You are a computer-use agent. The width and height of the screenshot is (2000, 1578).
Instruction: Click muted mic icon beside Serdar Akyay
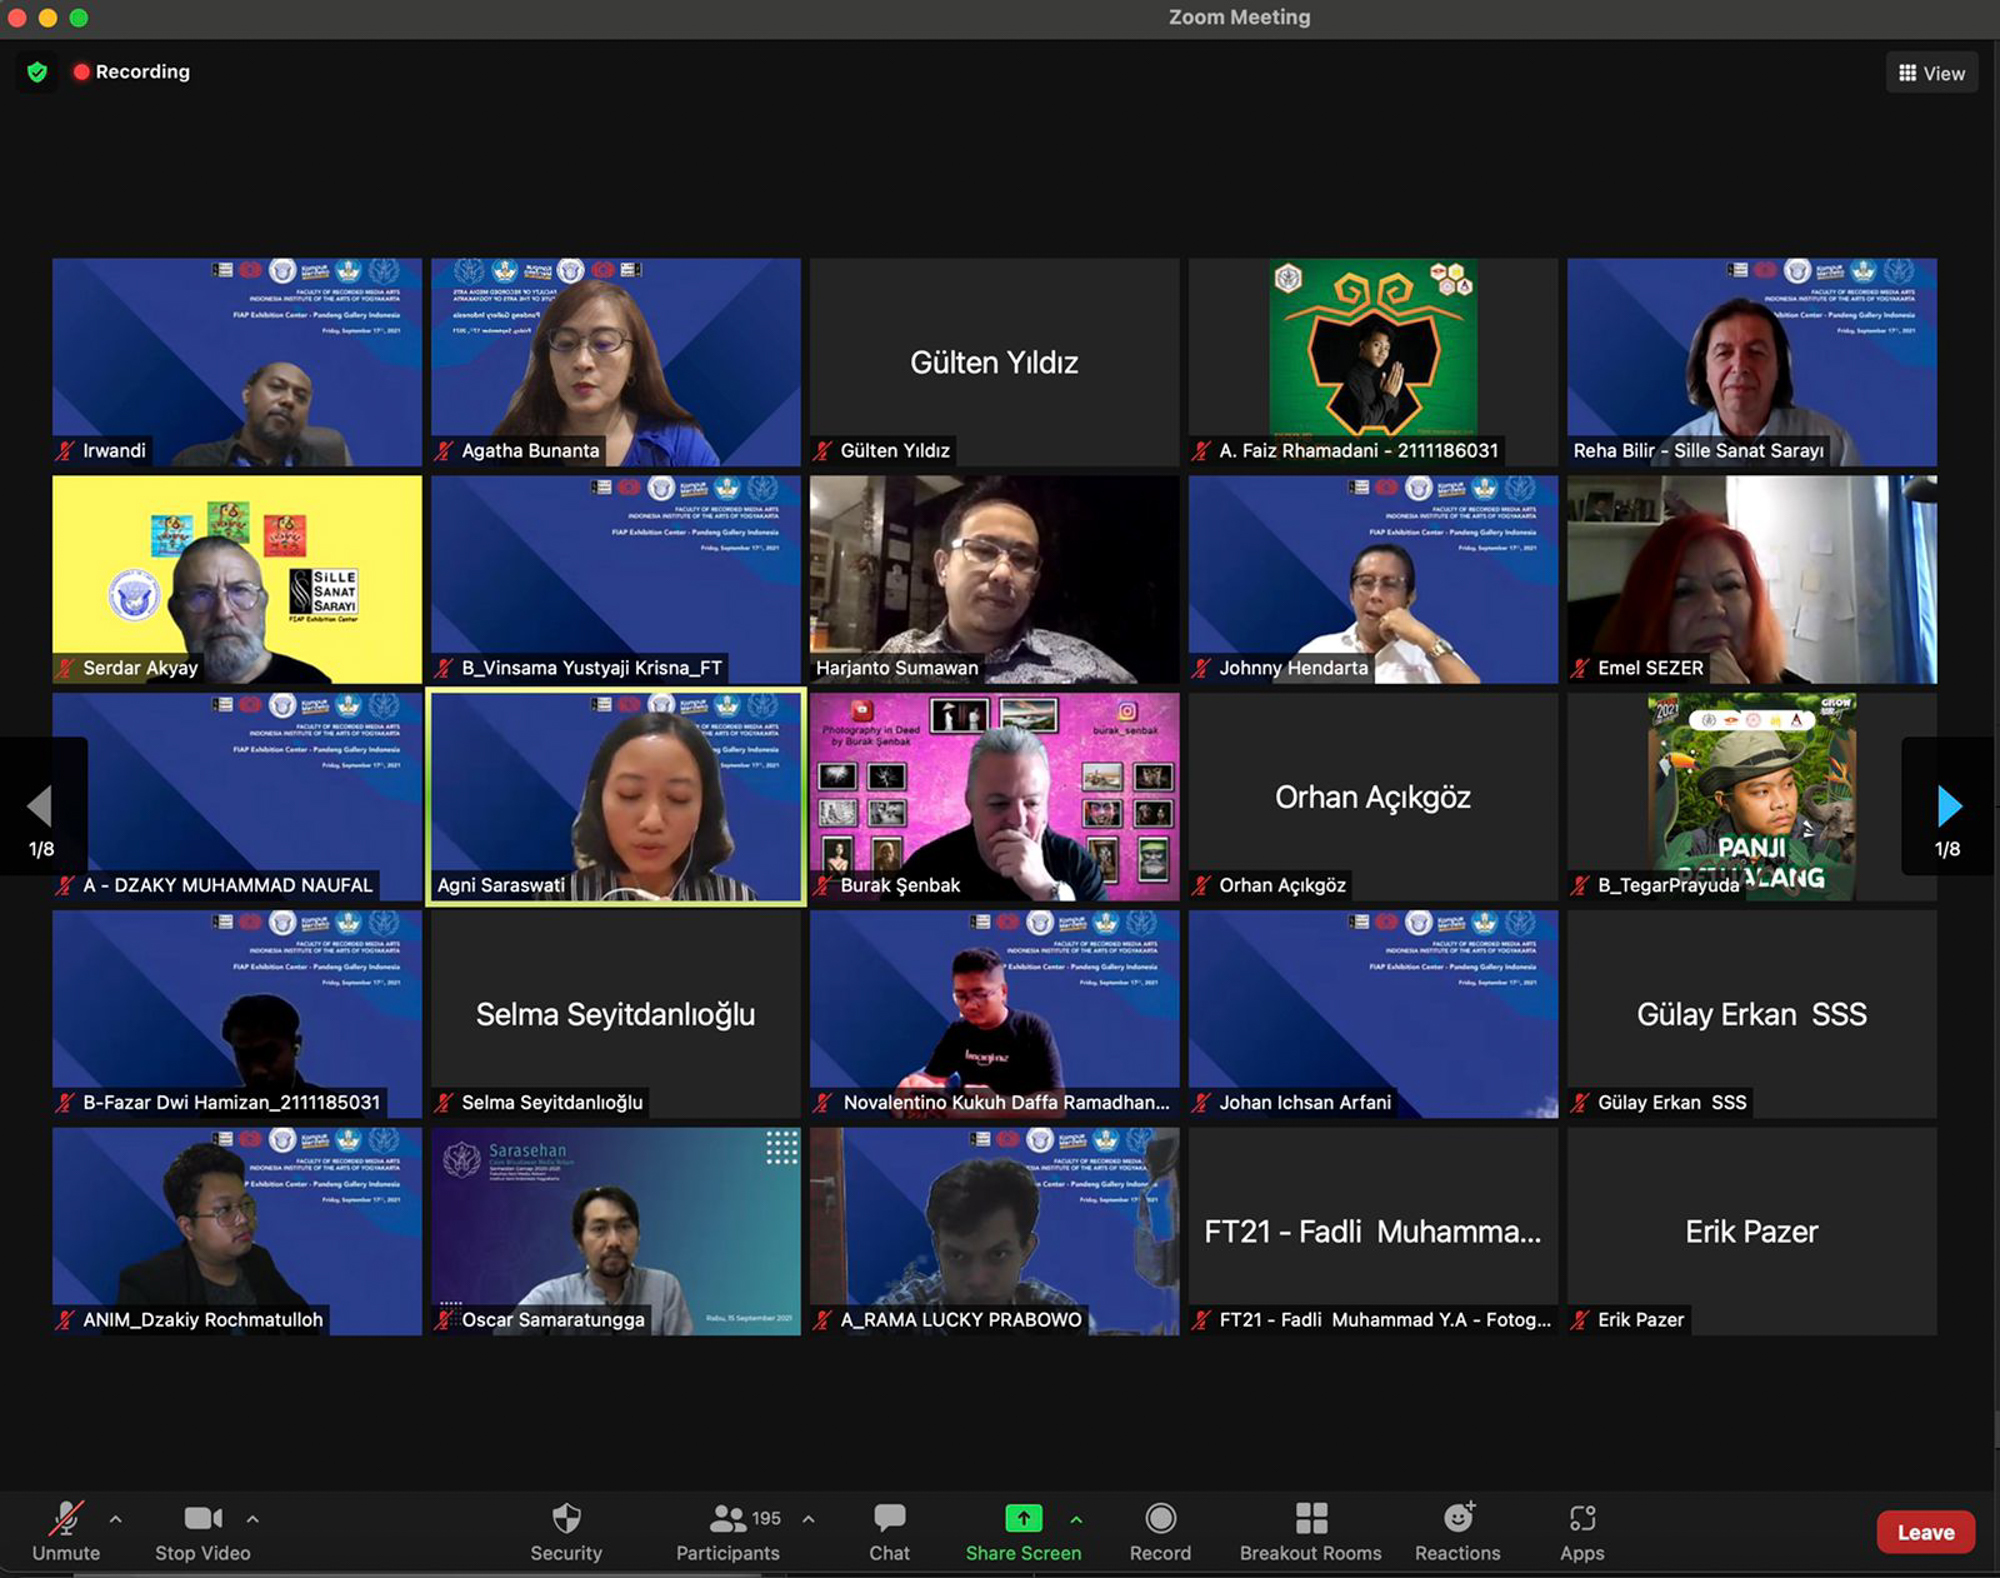65,667
